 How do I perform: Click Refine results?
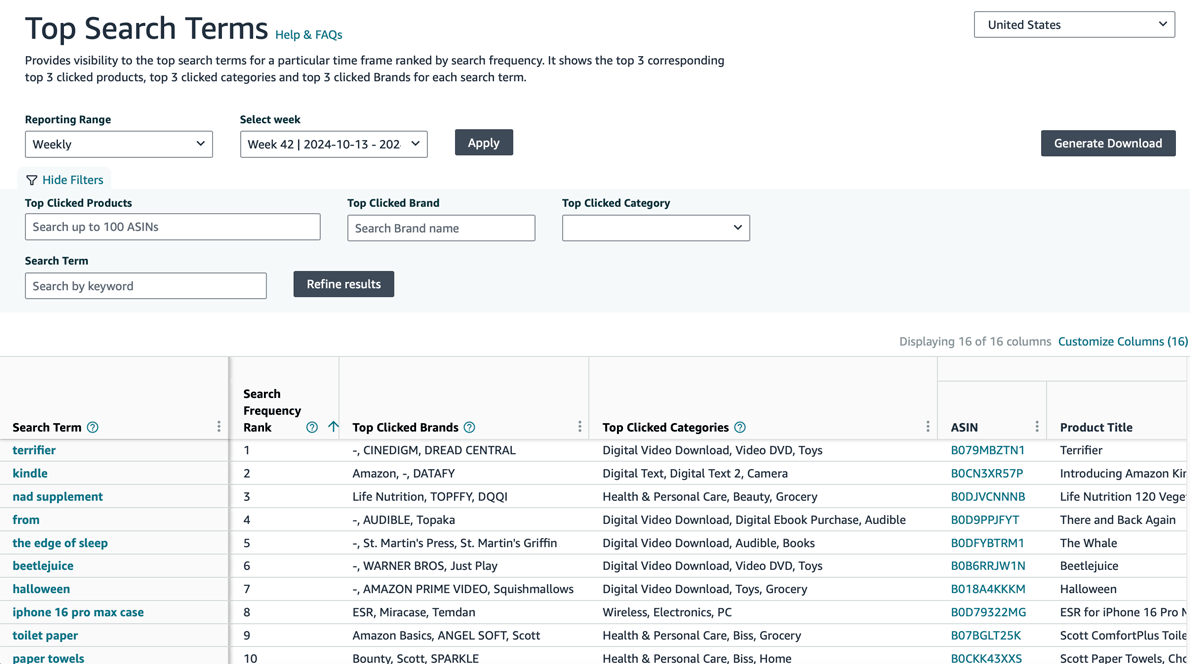point(343,283)
